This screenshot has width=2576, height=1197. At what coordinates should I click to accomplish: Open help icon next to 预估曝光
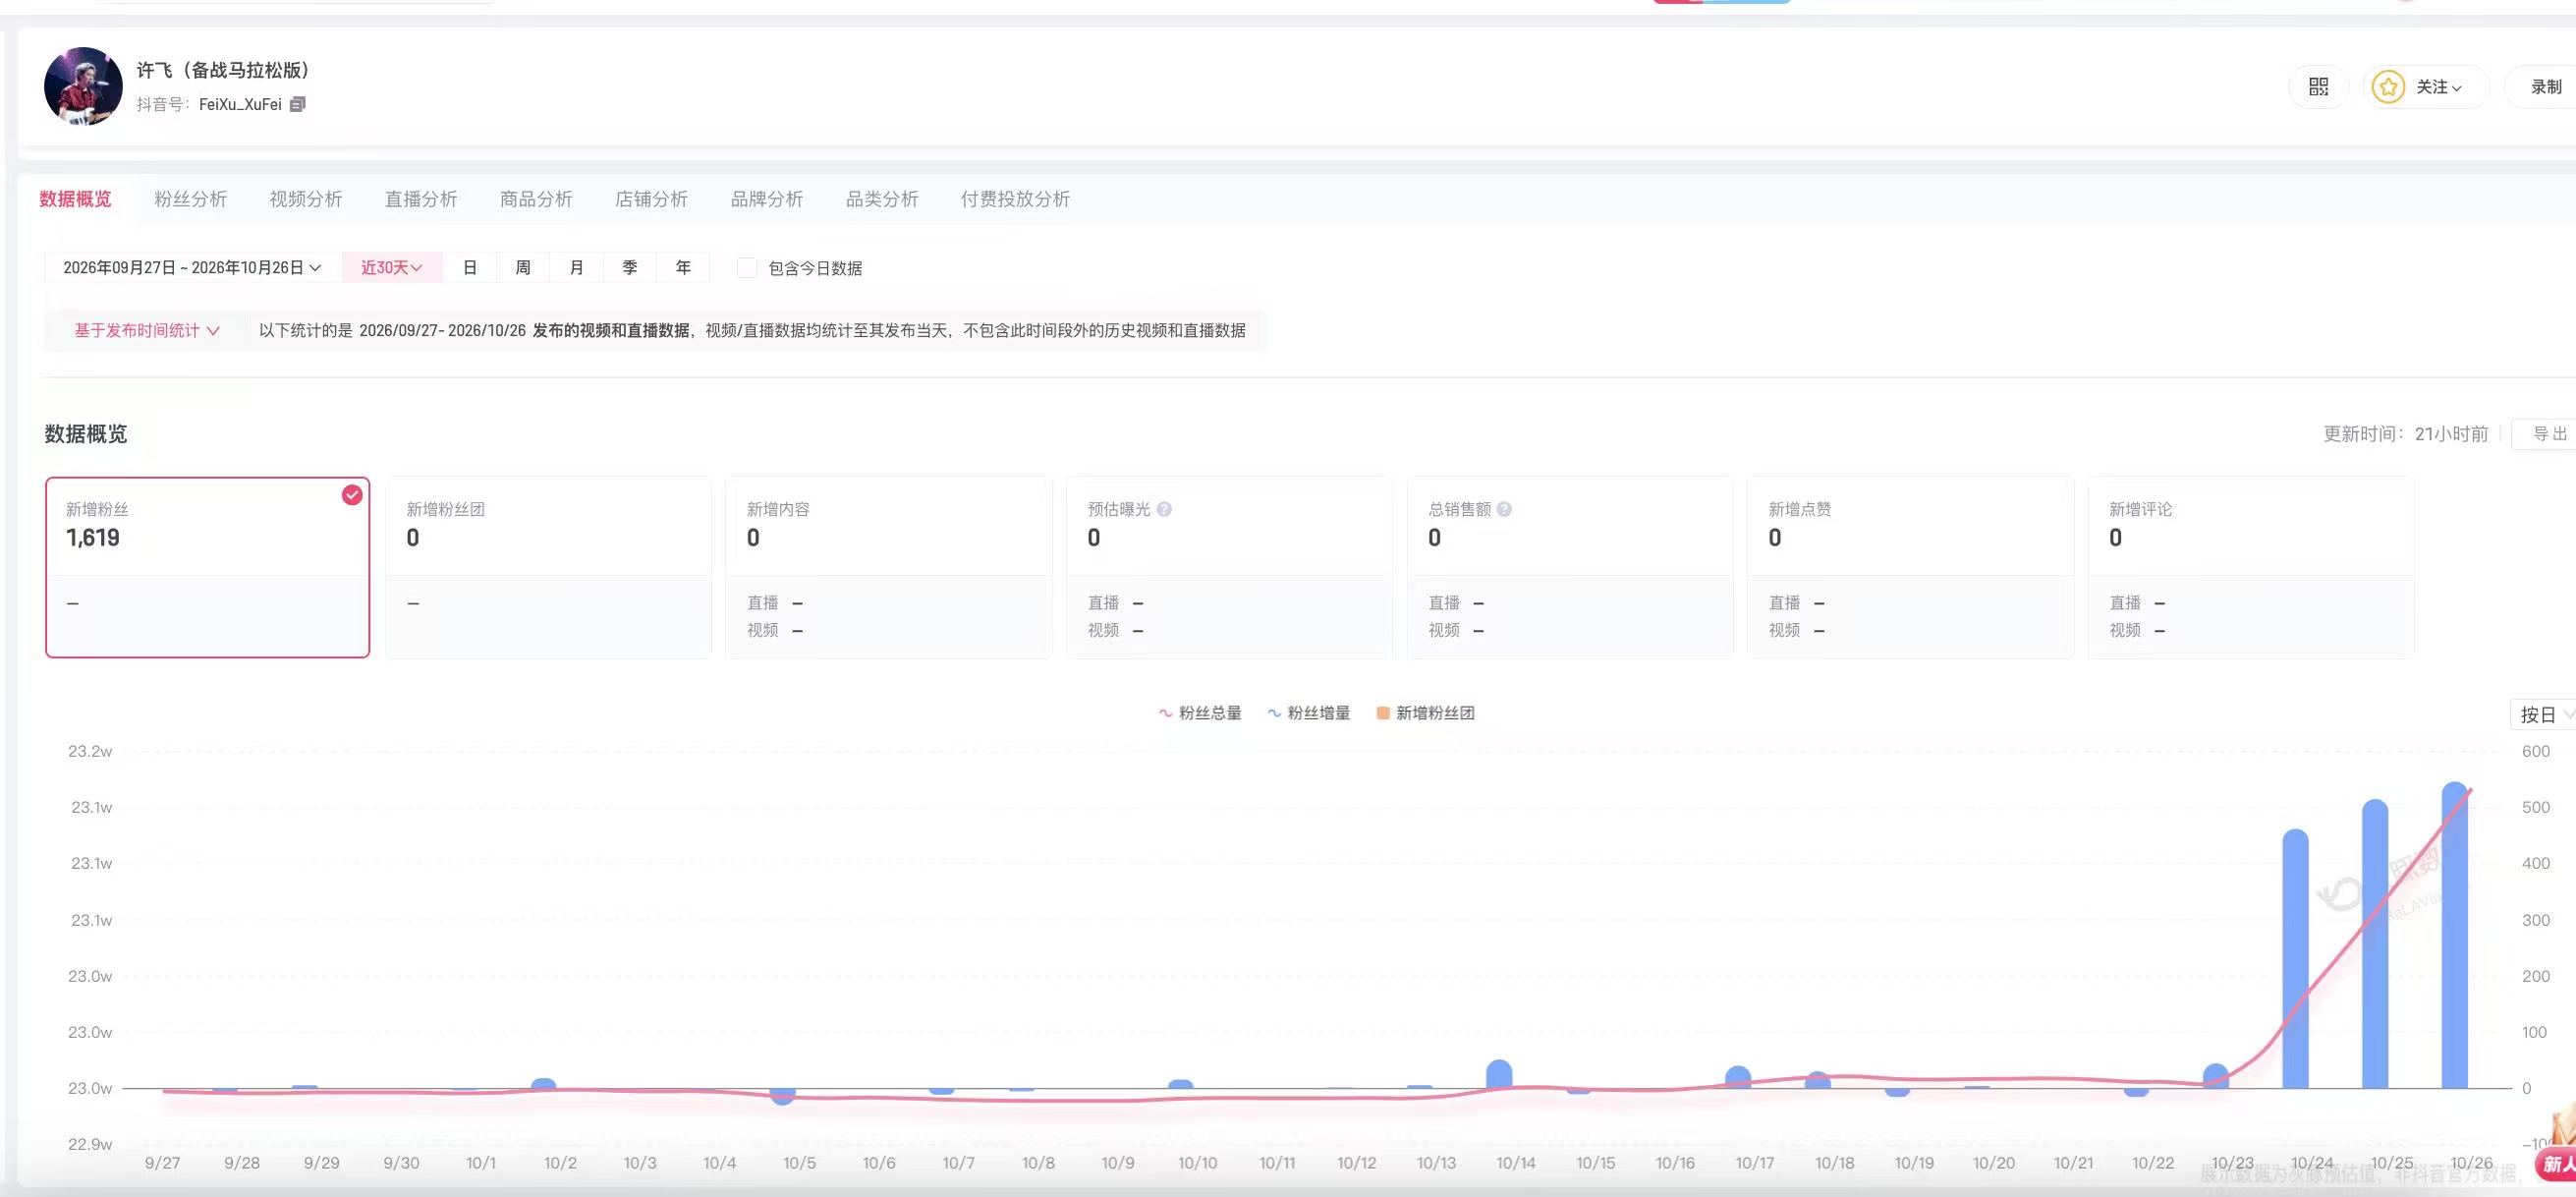[x=1164, y=509]
